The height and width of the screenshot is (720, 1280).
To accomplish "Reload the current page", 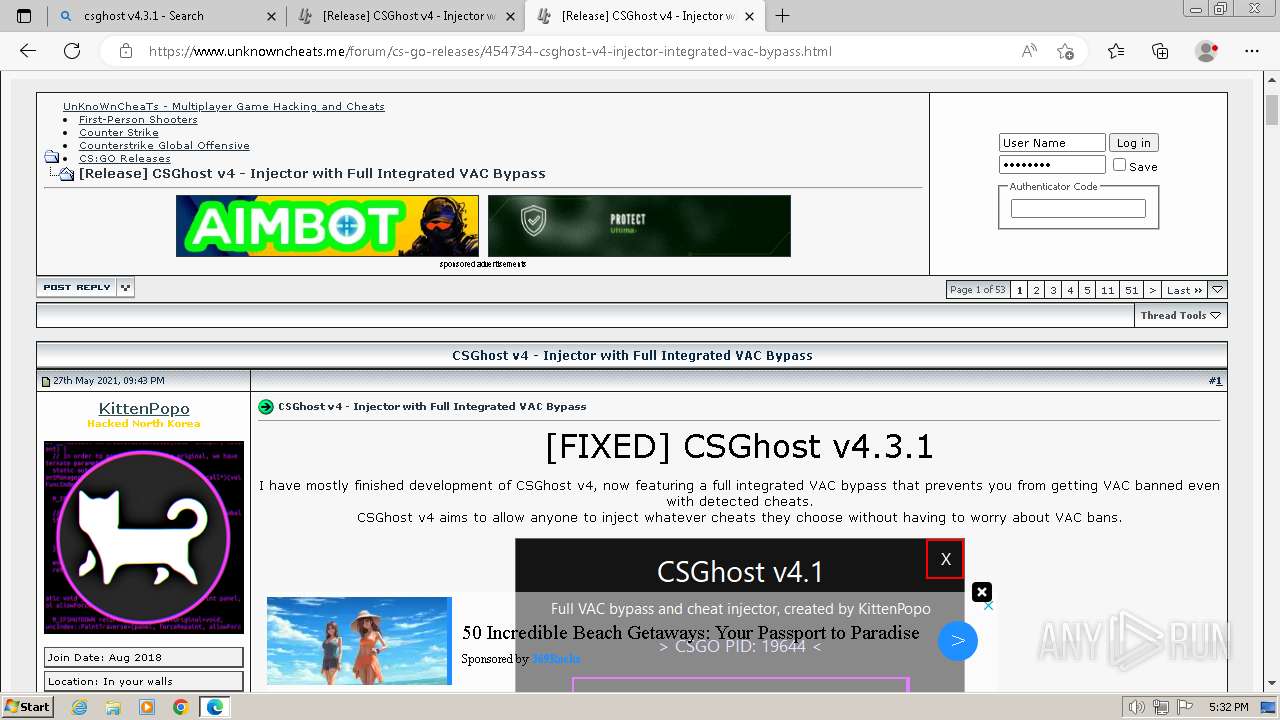I will coord(72,51).
